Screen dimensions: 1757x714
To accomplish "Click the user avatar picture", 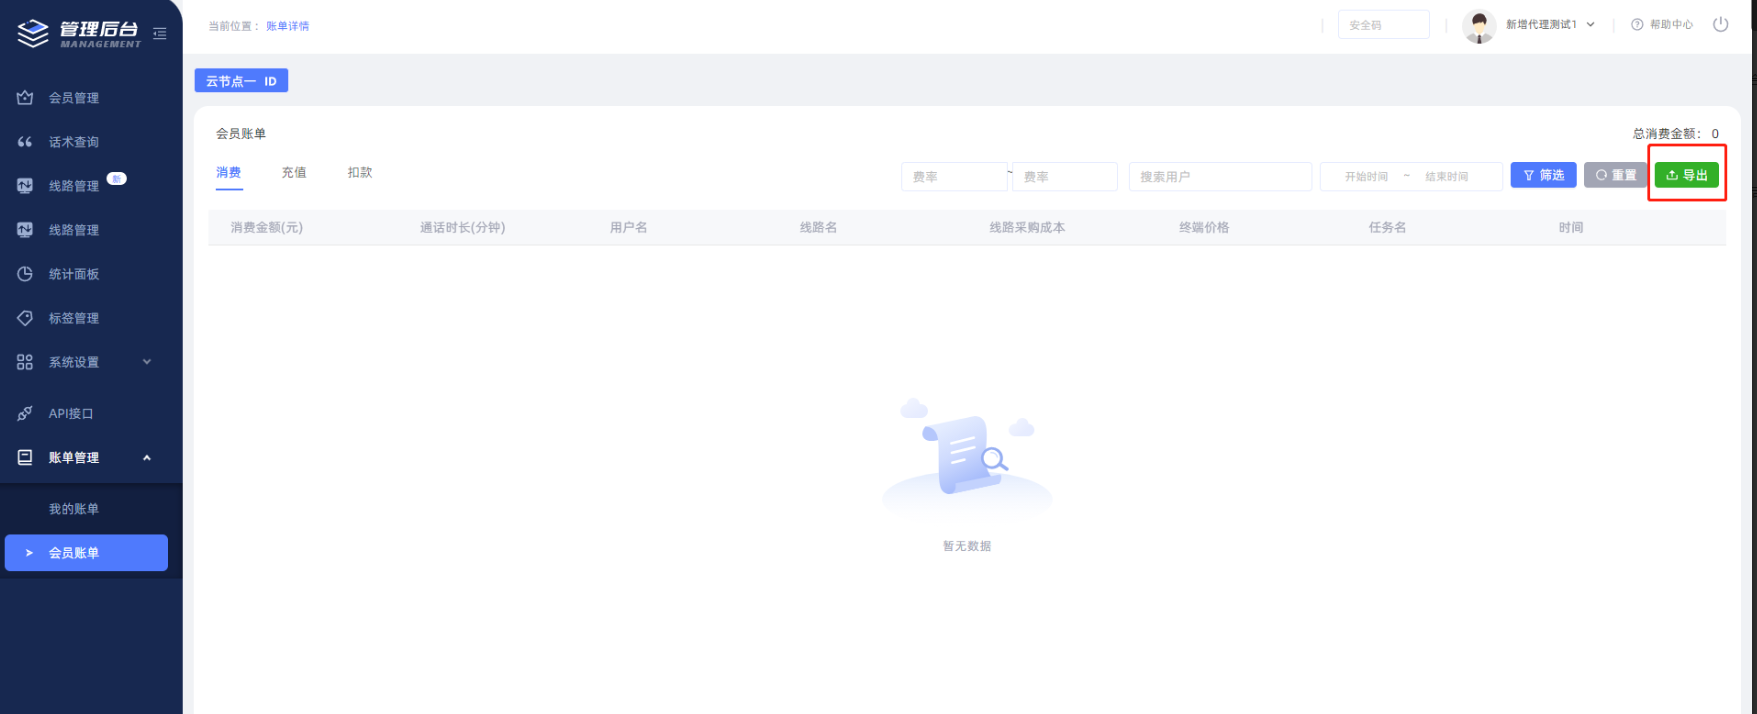I will coord(1478,26).
